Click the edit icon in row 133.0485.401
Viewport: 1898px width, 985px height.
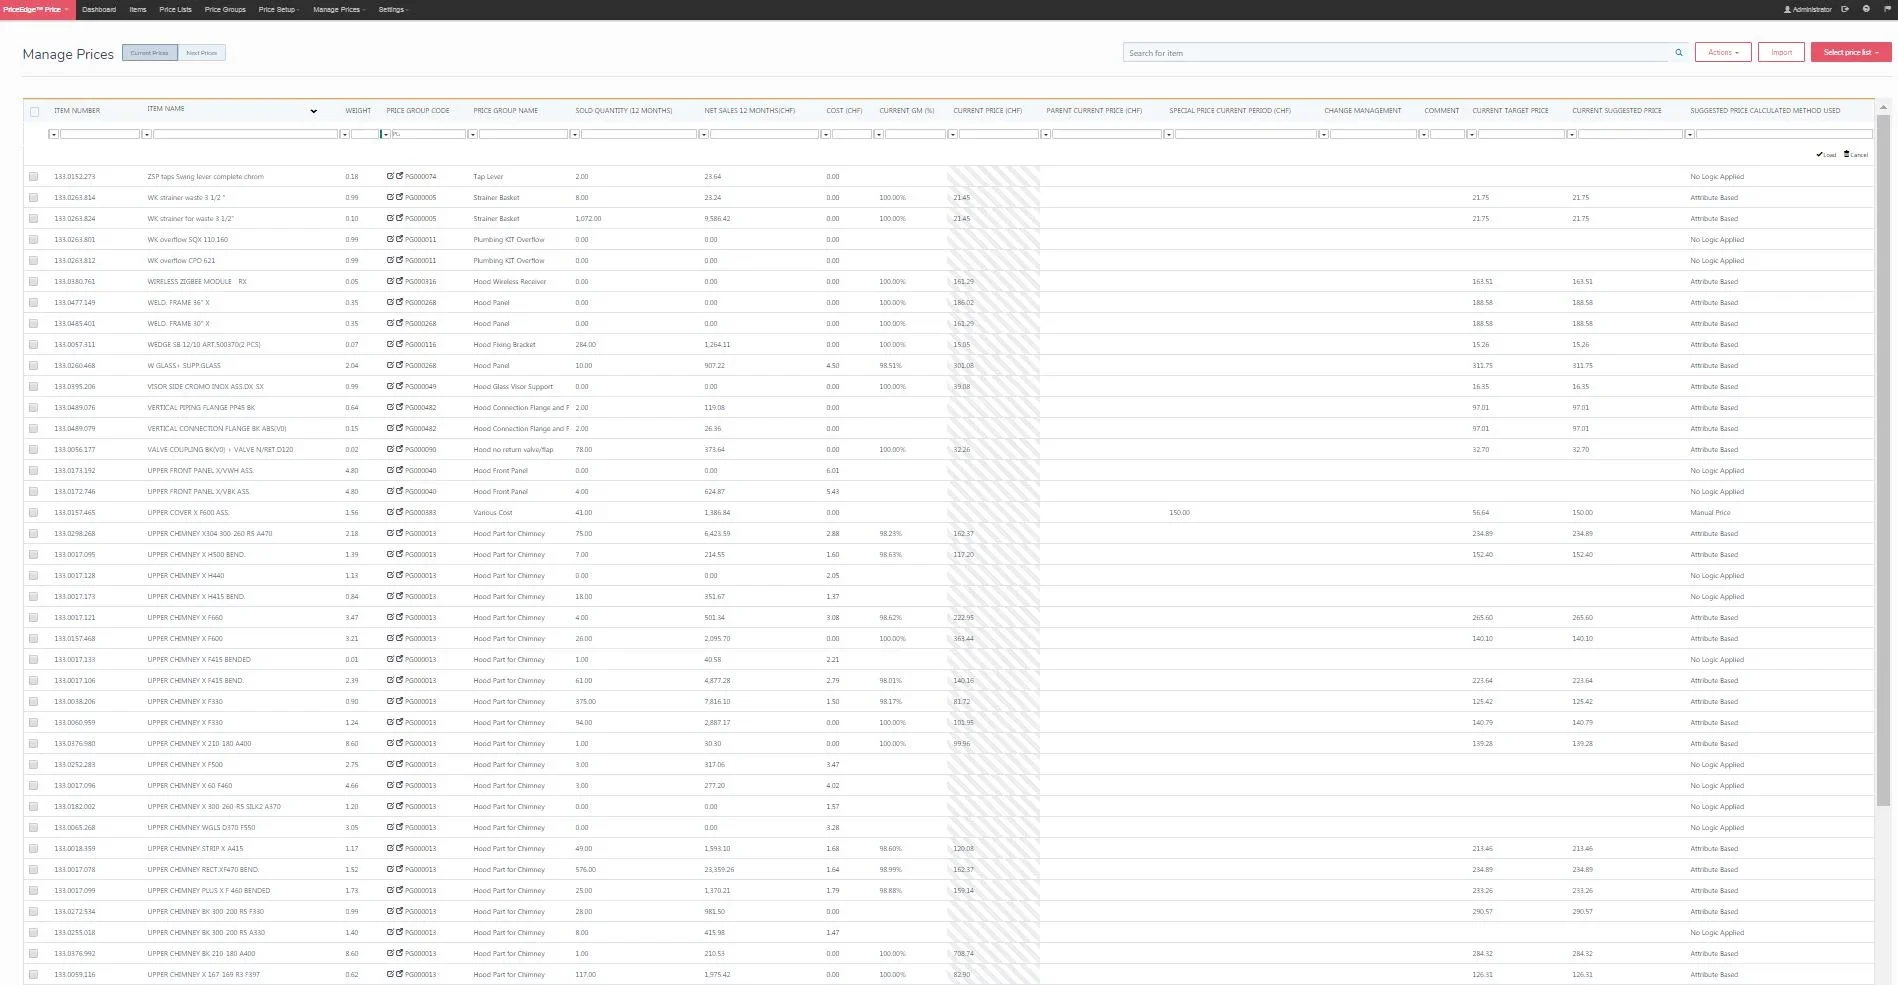pos(390,323)
